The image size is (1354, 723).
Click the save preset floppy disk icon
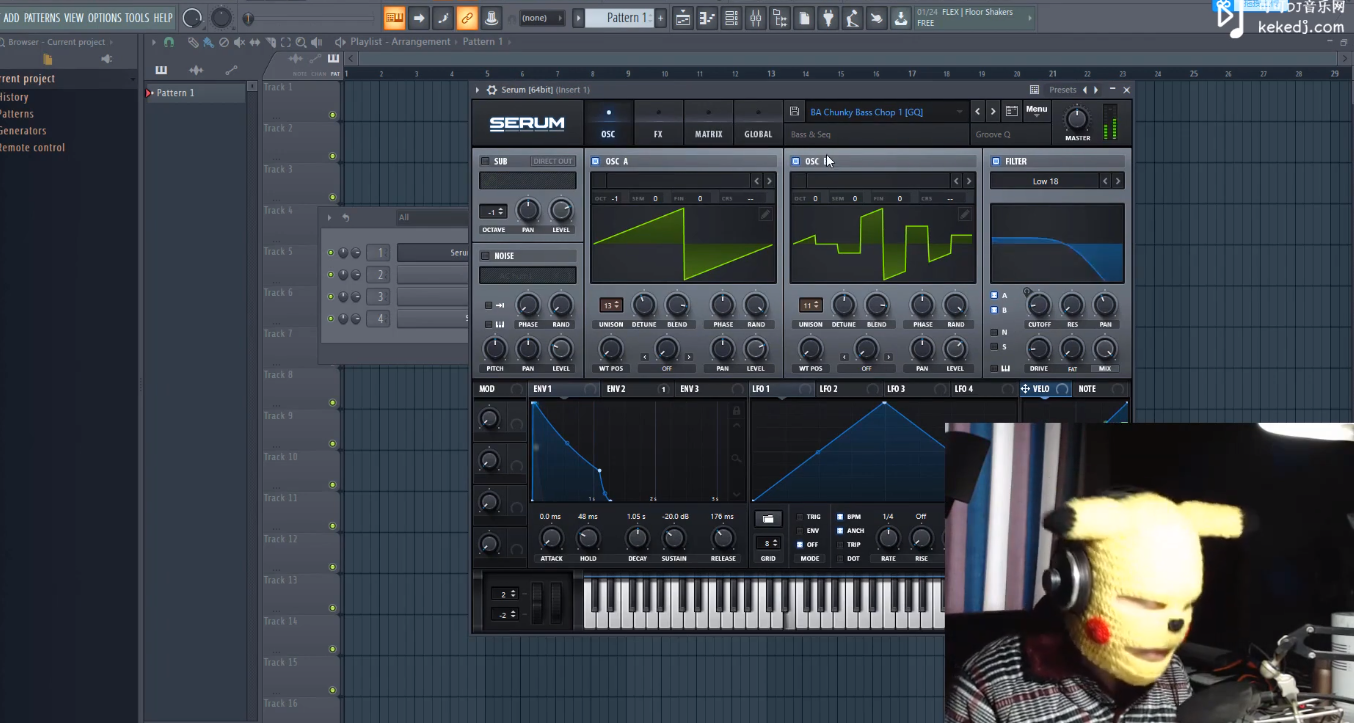795,112
